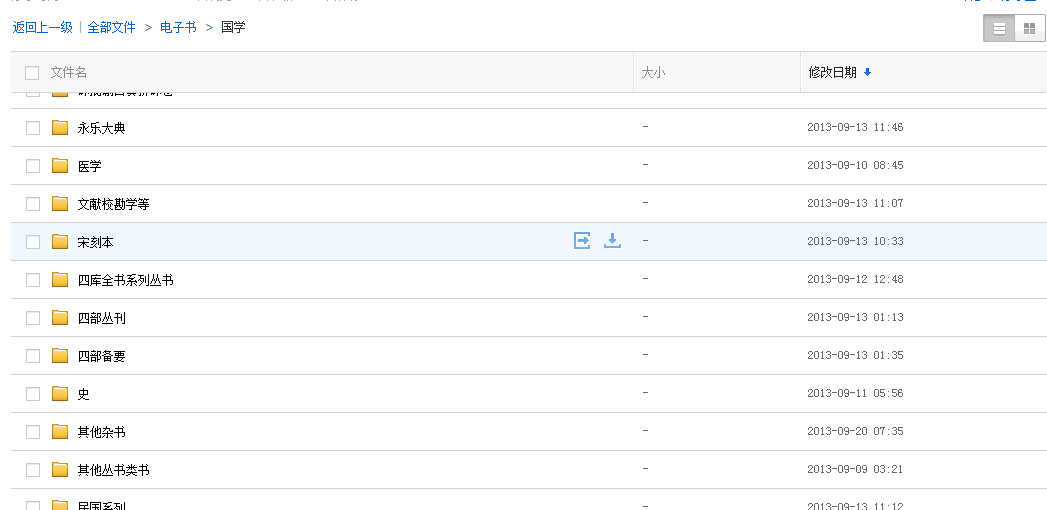Download the 宋刻本 folder
The height and width of the screenshot is (510, 1047).
(613, 240)
